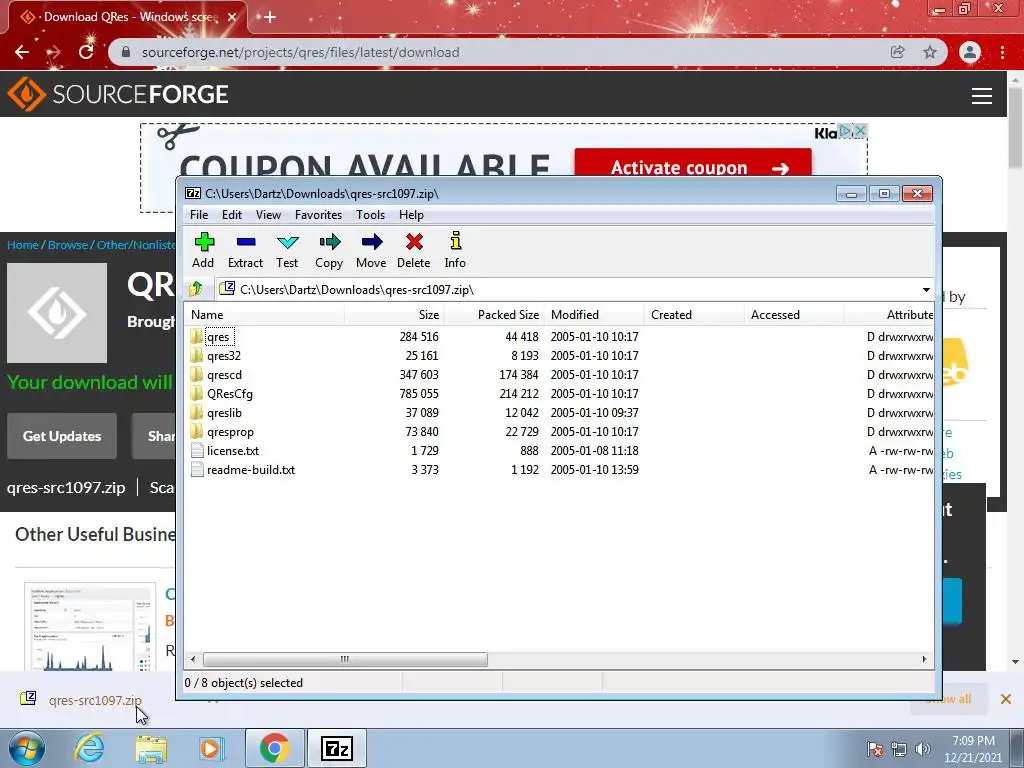
Task: Open a new Chrome tab
Action: pos(270,17)
